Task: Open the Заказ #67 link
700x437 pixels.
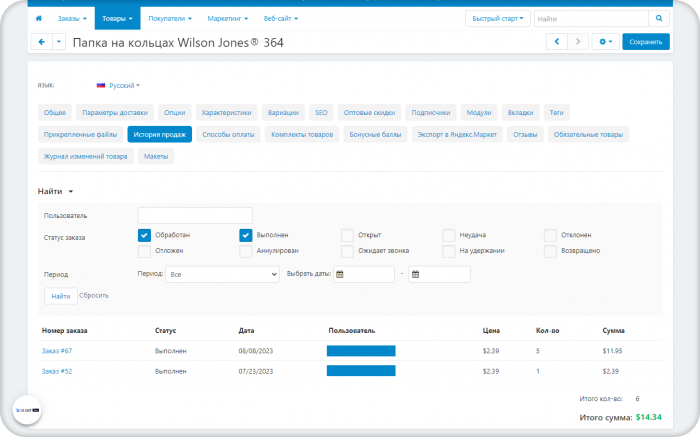Action: pyautogui.click(x=57, y=351)
